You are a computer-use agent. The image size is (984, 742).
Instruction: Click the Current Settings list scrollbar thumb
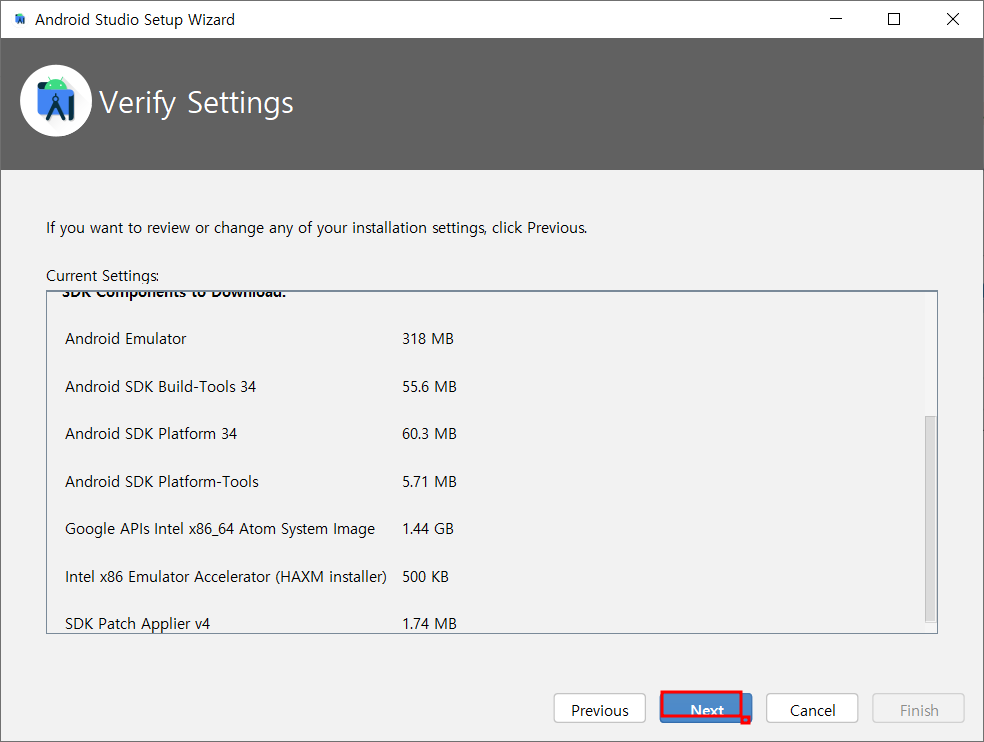click(930, 519)
